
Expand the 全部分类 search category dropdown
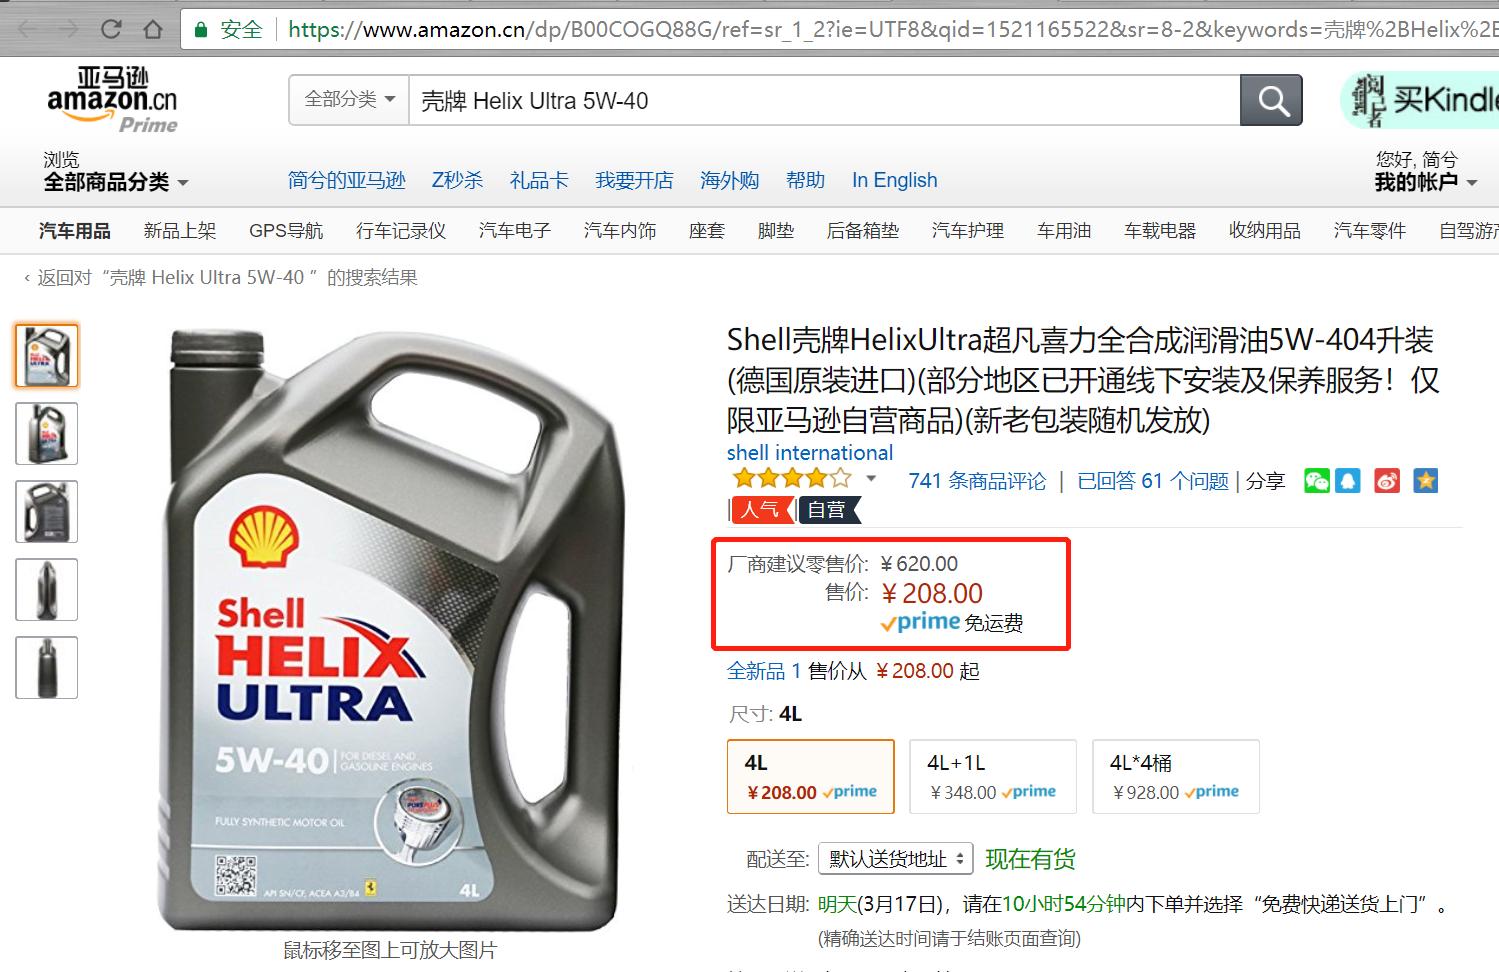pos(349,100)
